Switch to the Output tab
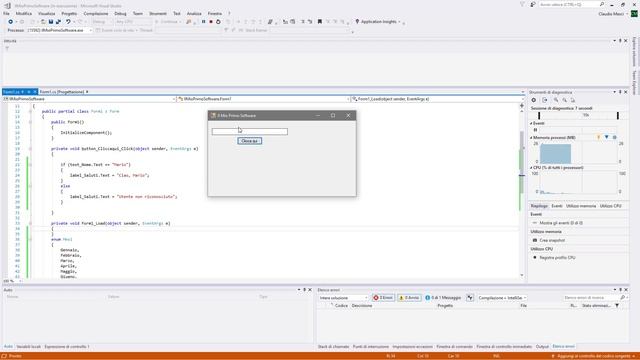640x360 pixels. 542,347
